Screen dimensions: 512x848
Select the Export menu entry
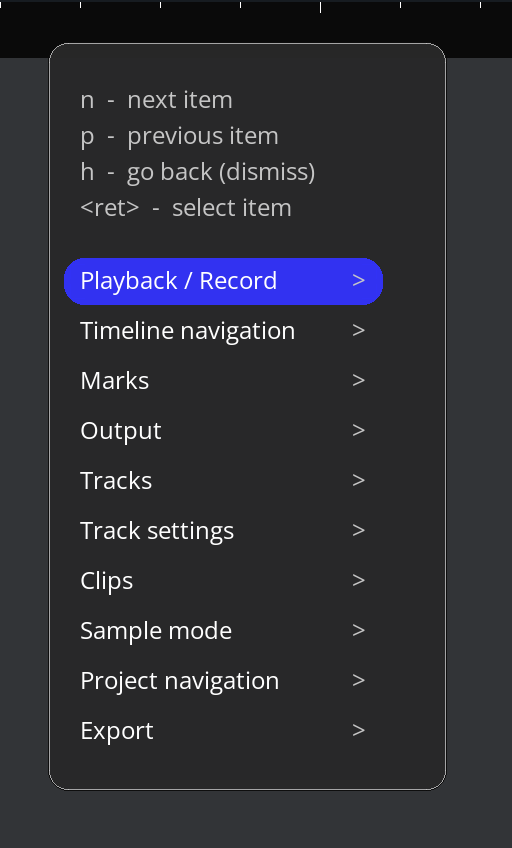223,731
